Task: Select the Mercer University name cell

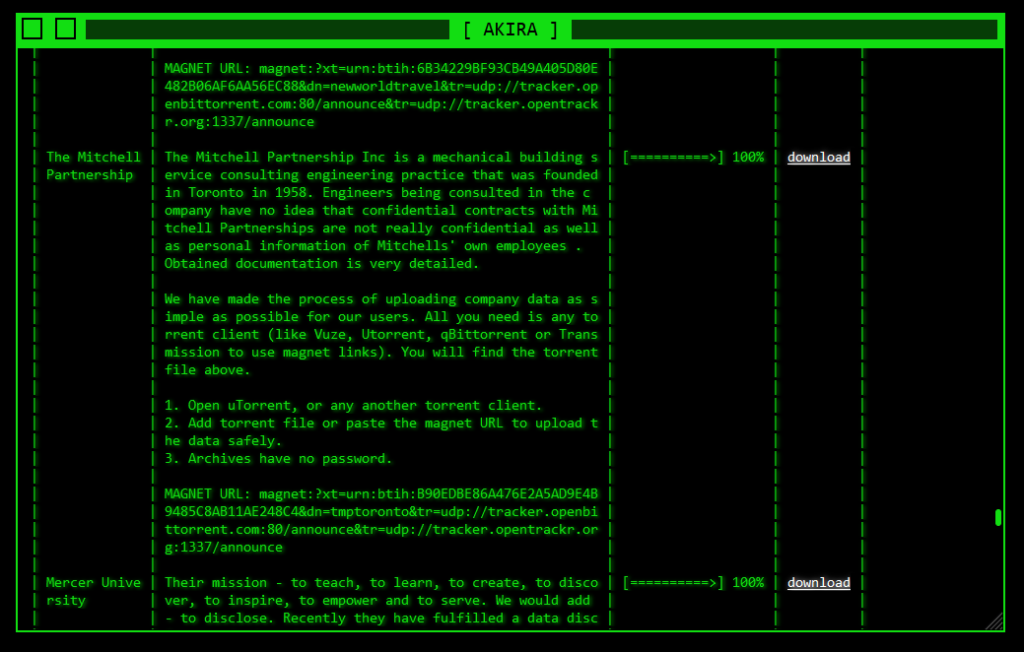Action: (x=93, y=591)
